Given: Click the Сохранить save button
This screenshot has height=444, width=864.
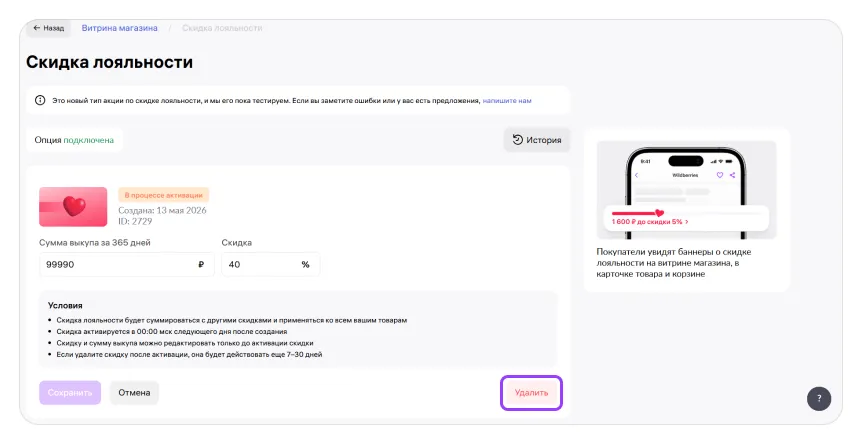Looking at the screenshot, I should tap(70, 393).
